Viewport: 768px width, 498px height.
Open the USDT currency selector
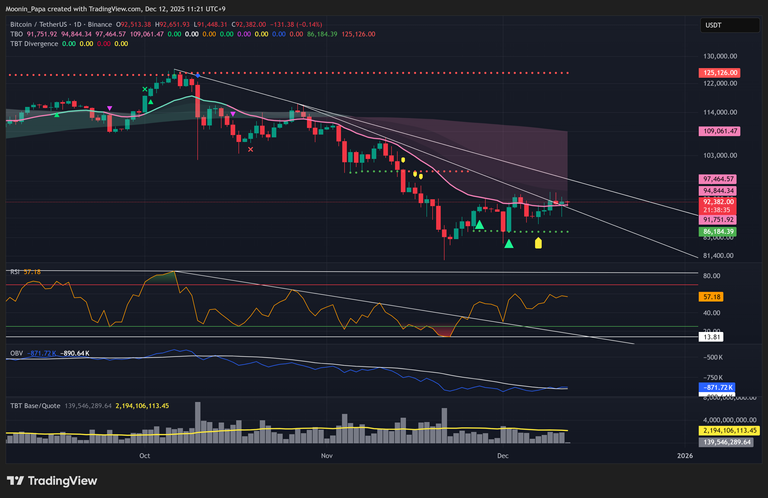(713, 25)
